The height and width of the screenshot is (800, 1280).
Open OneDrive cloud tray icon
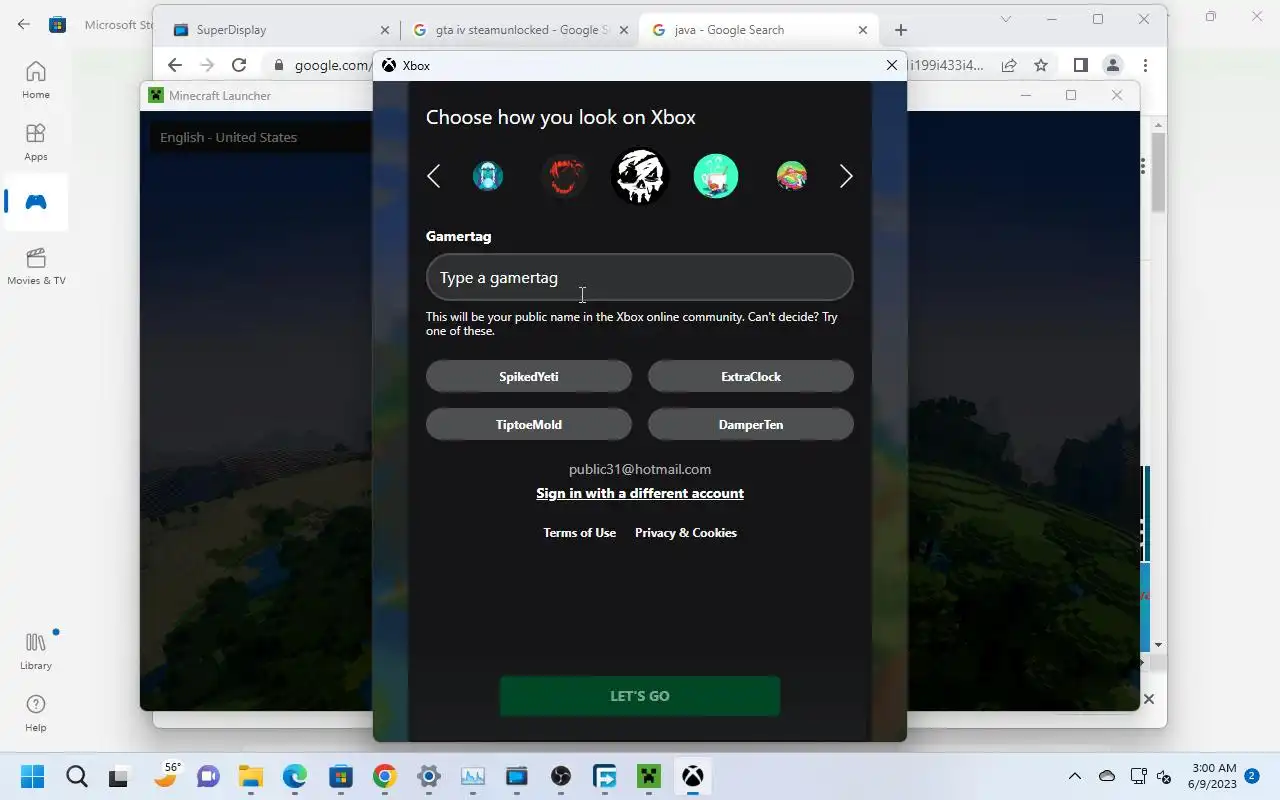pyautogui.click(x=1107, y=777)
